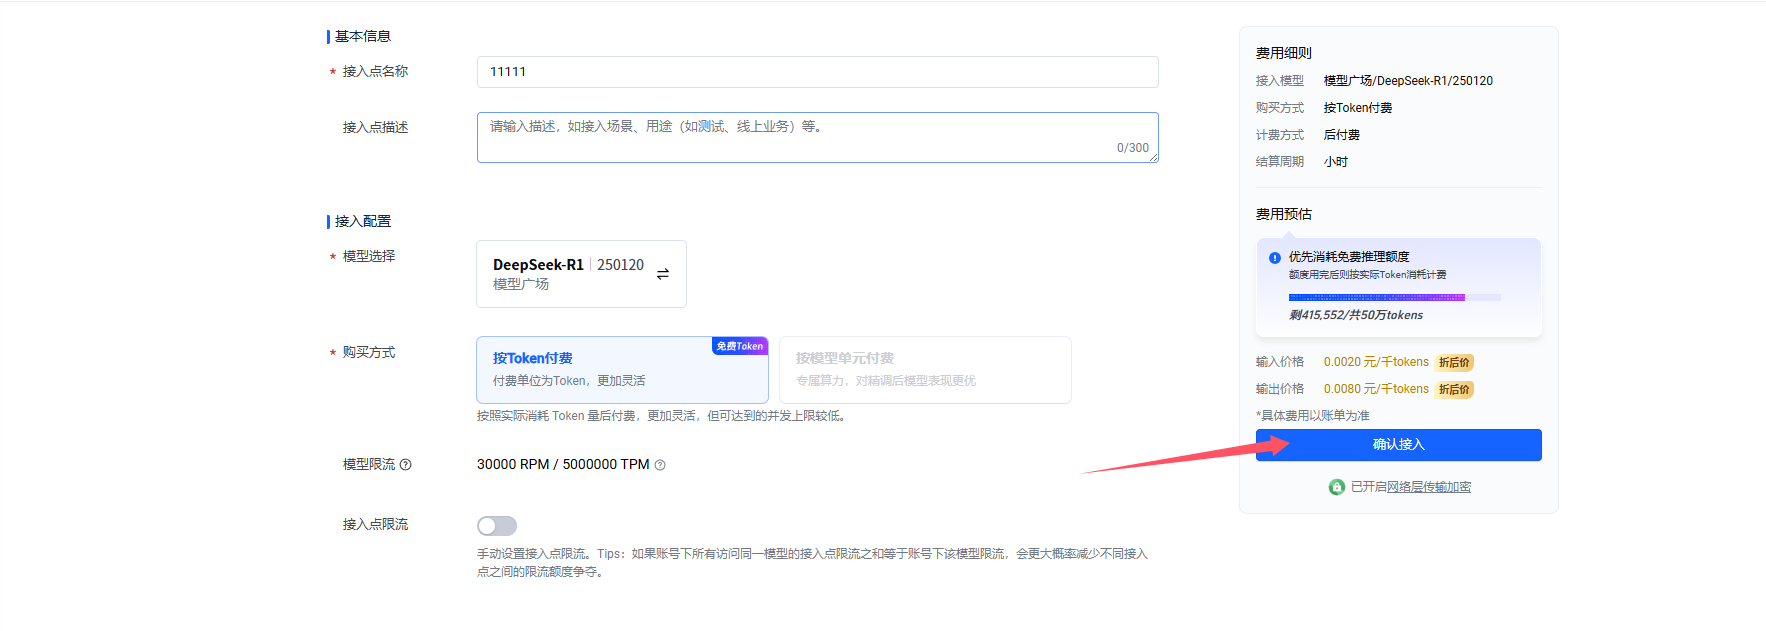The image size is (1766, 631).
Task: Click 手动设置接入点限流 tips text
Action: click(812, 563)
